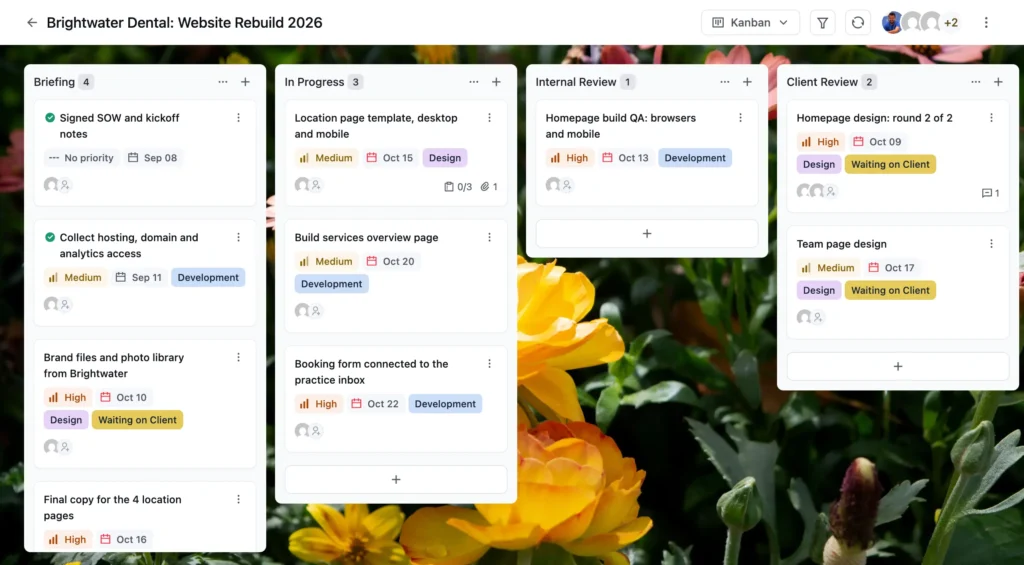Viewport: 1024px width, 565px height.
Task: Change Medium priority on Collect hosting card
Action: coord(75,277)
